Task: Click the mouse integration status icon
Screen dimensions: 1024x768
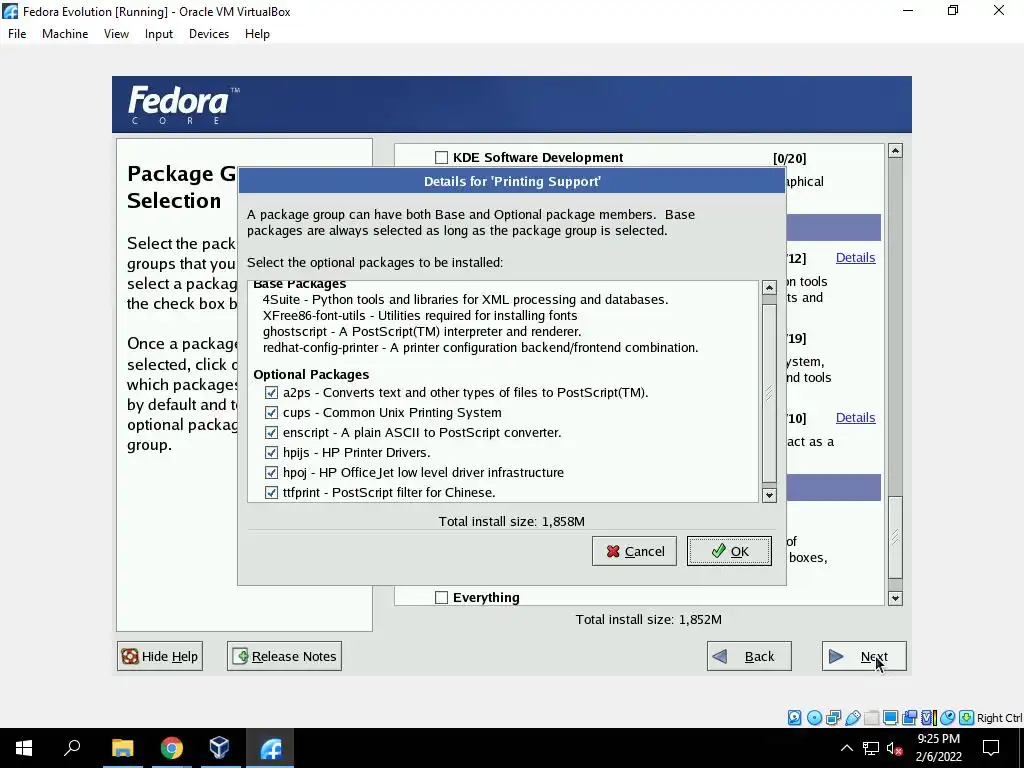Action: pos(948,718)
